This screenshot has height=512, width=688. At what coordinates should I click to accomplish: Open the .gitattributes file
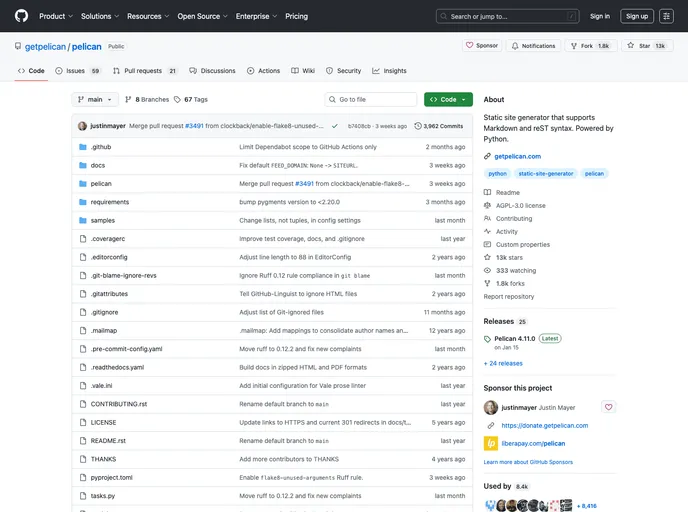coord(109,294)
